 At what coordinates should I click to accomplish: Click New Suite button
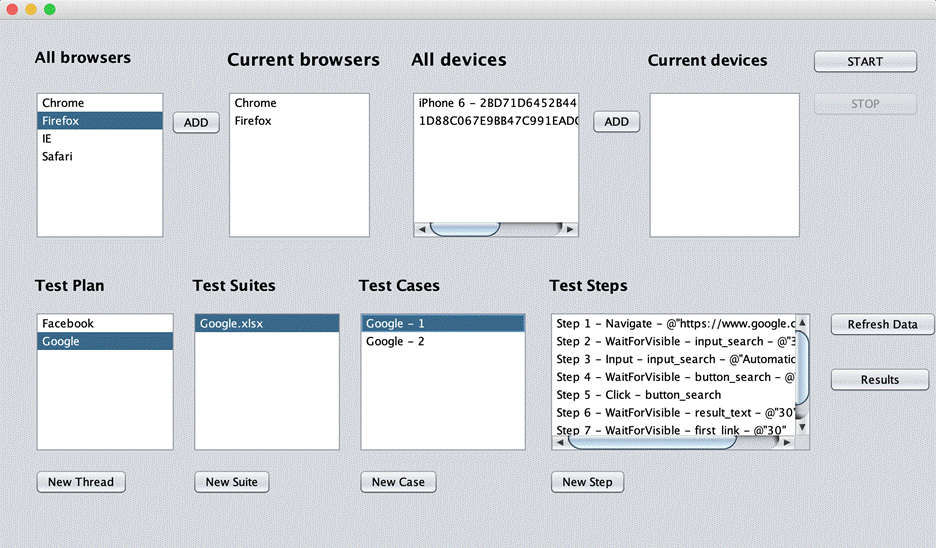232,482
